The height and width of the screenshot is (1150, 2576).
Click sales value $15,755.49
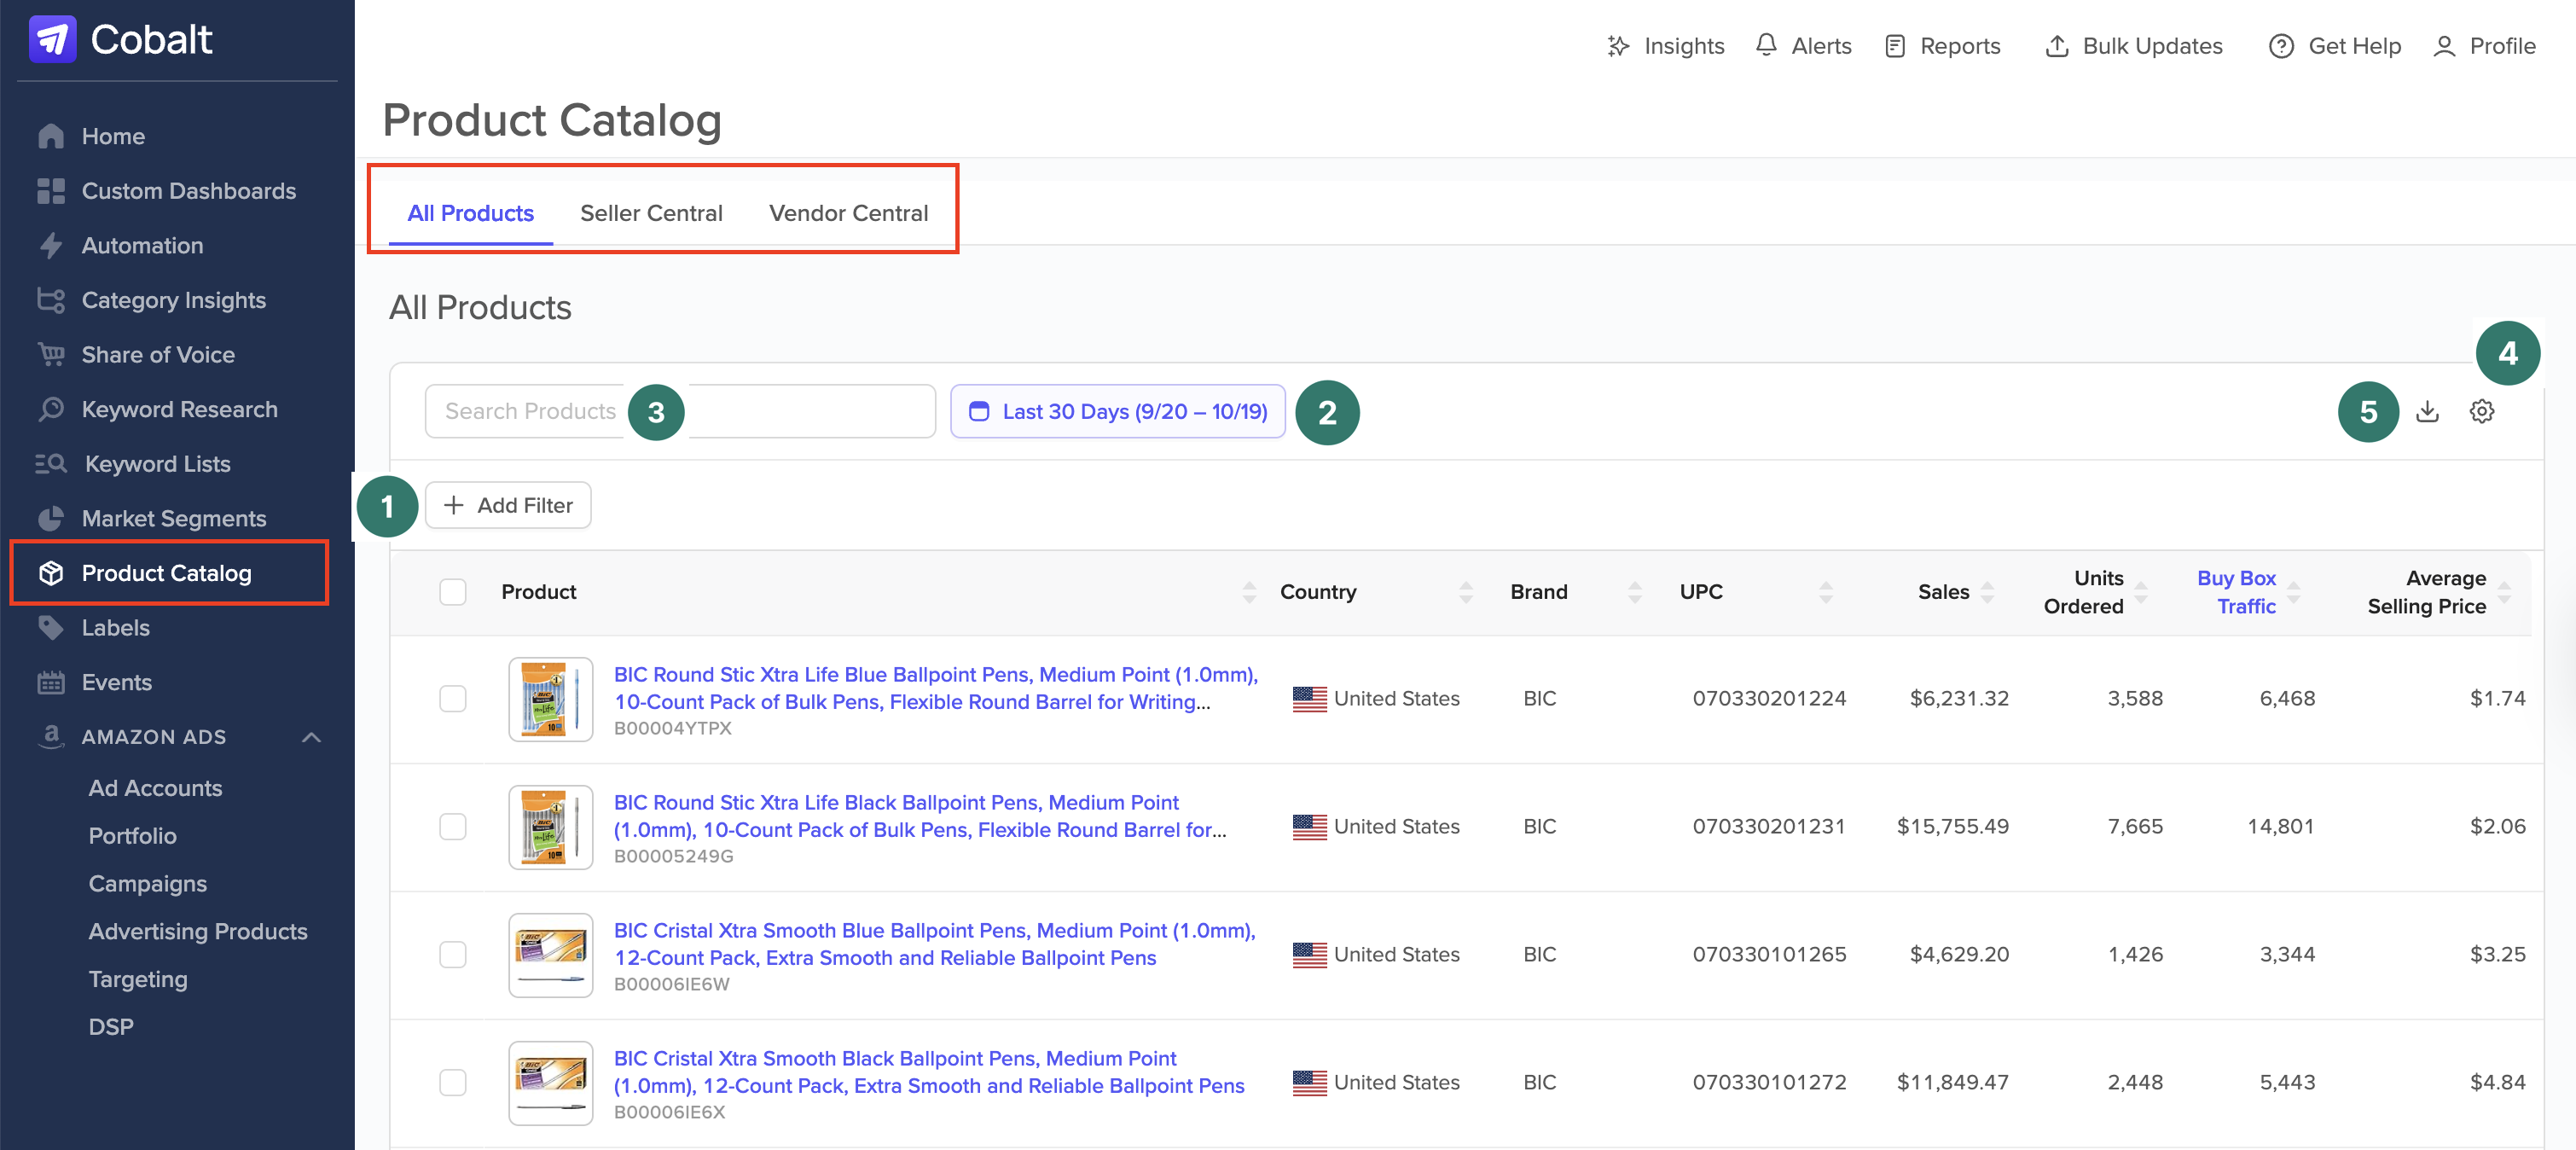[1953, 826]
